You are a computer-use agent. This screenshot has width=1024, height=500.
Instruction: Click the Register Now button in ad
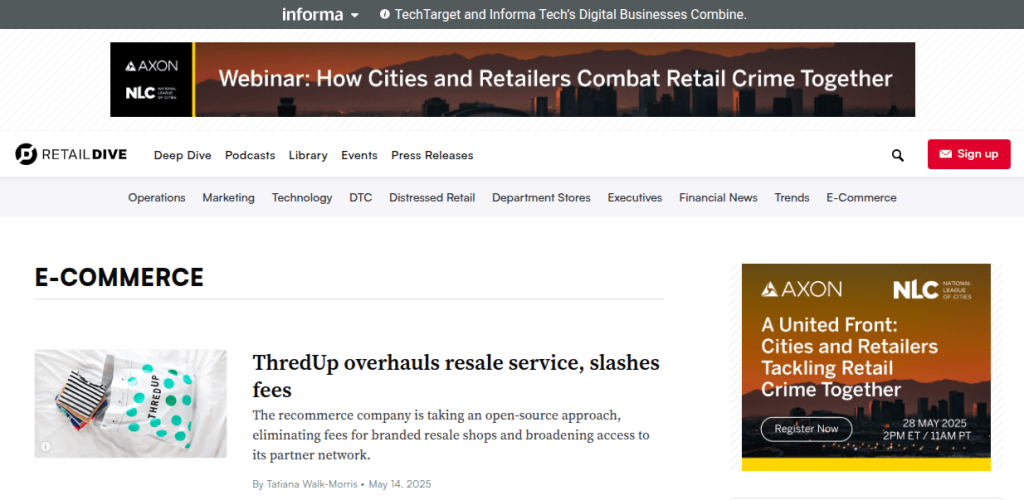point(807,429)
